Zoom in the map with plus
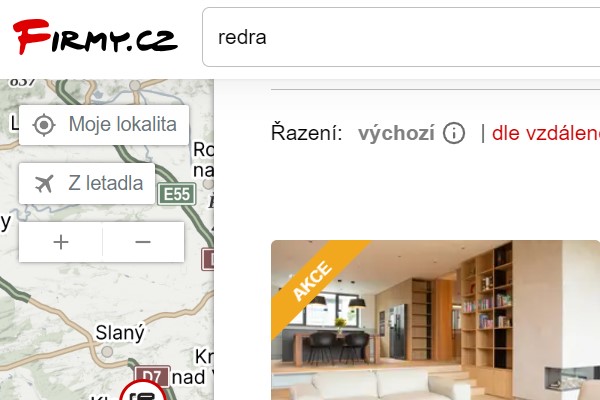Screen dimensions: 600x400 pyautogui.click(x=61, y=242)
